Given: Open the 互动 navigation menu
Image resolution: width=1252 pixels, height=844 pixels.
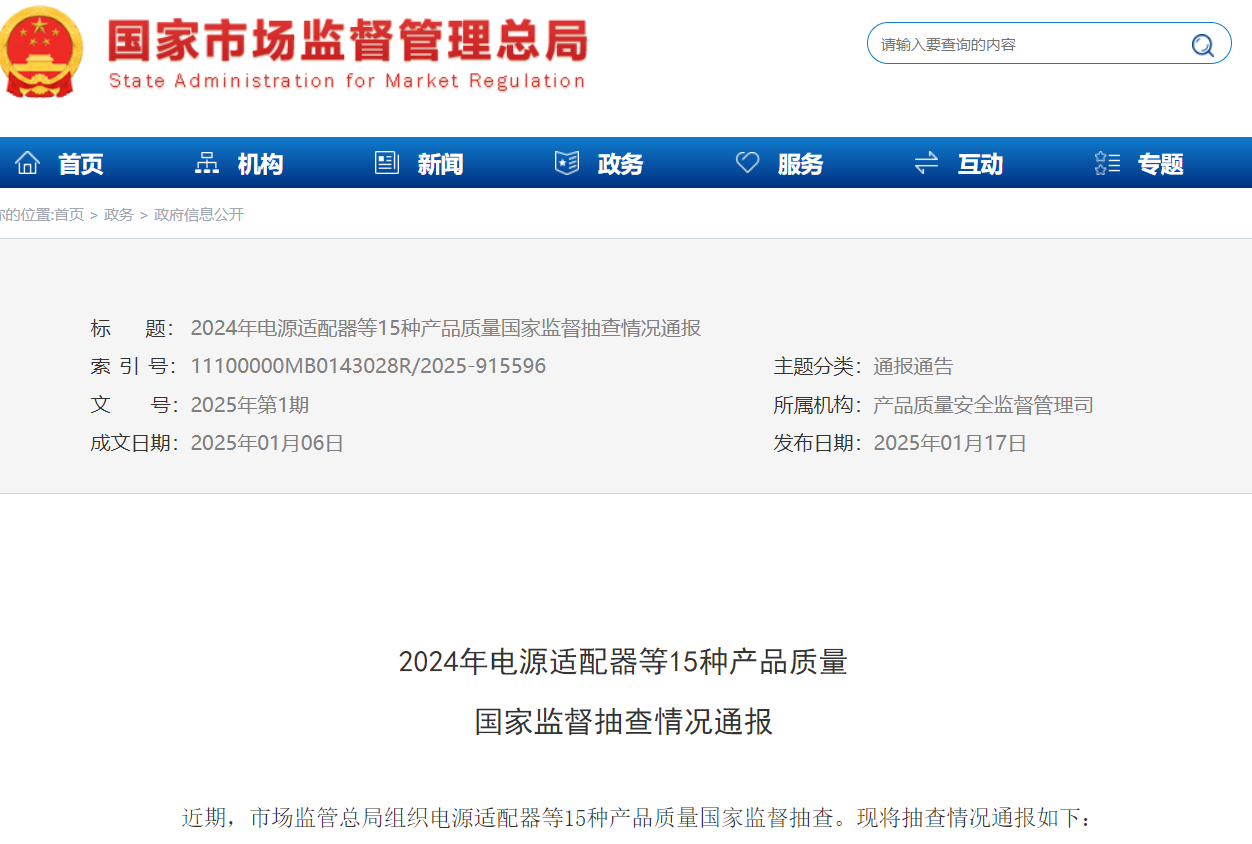Looking at the screenshot, I should click(981, 164).
